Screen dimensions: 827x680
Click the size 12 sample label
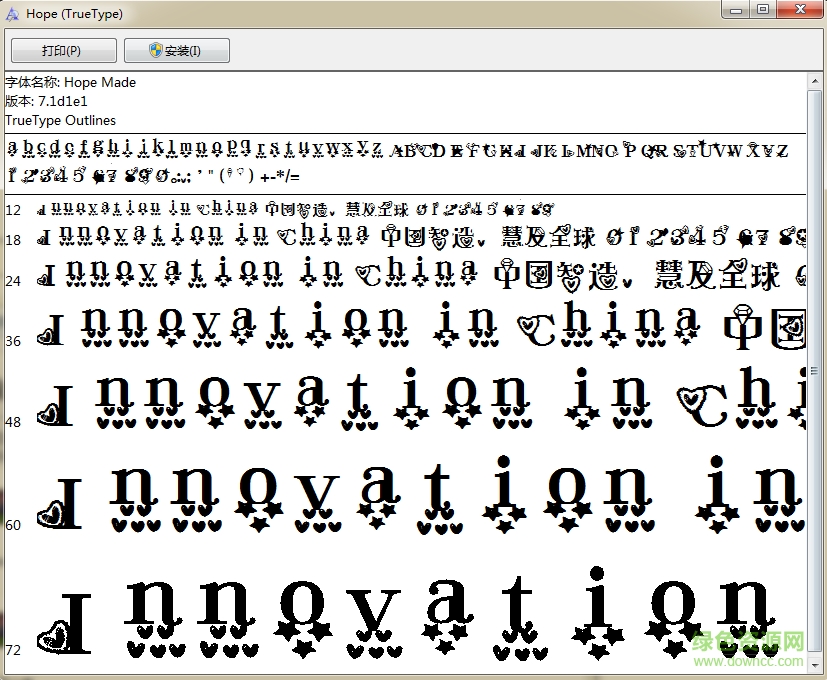pyautogui.click(x=13, y=210)
